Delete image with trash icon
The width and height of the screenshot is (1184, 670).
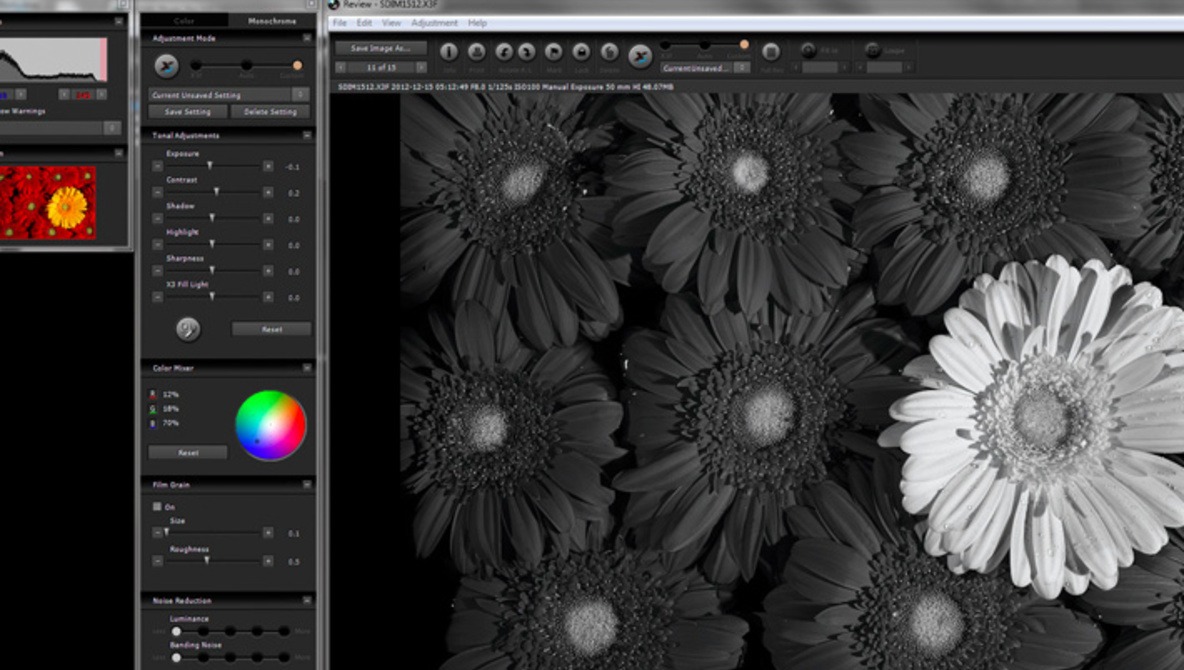609,51
